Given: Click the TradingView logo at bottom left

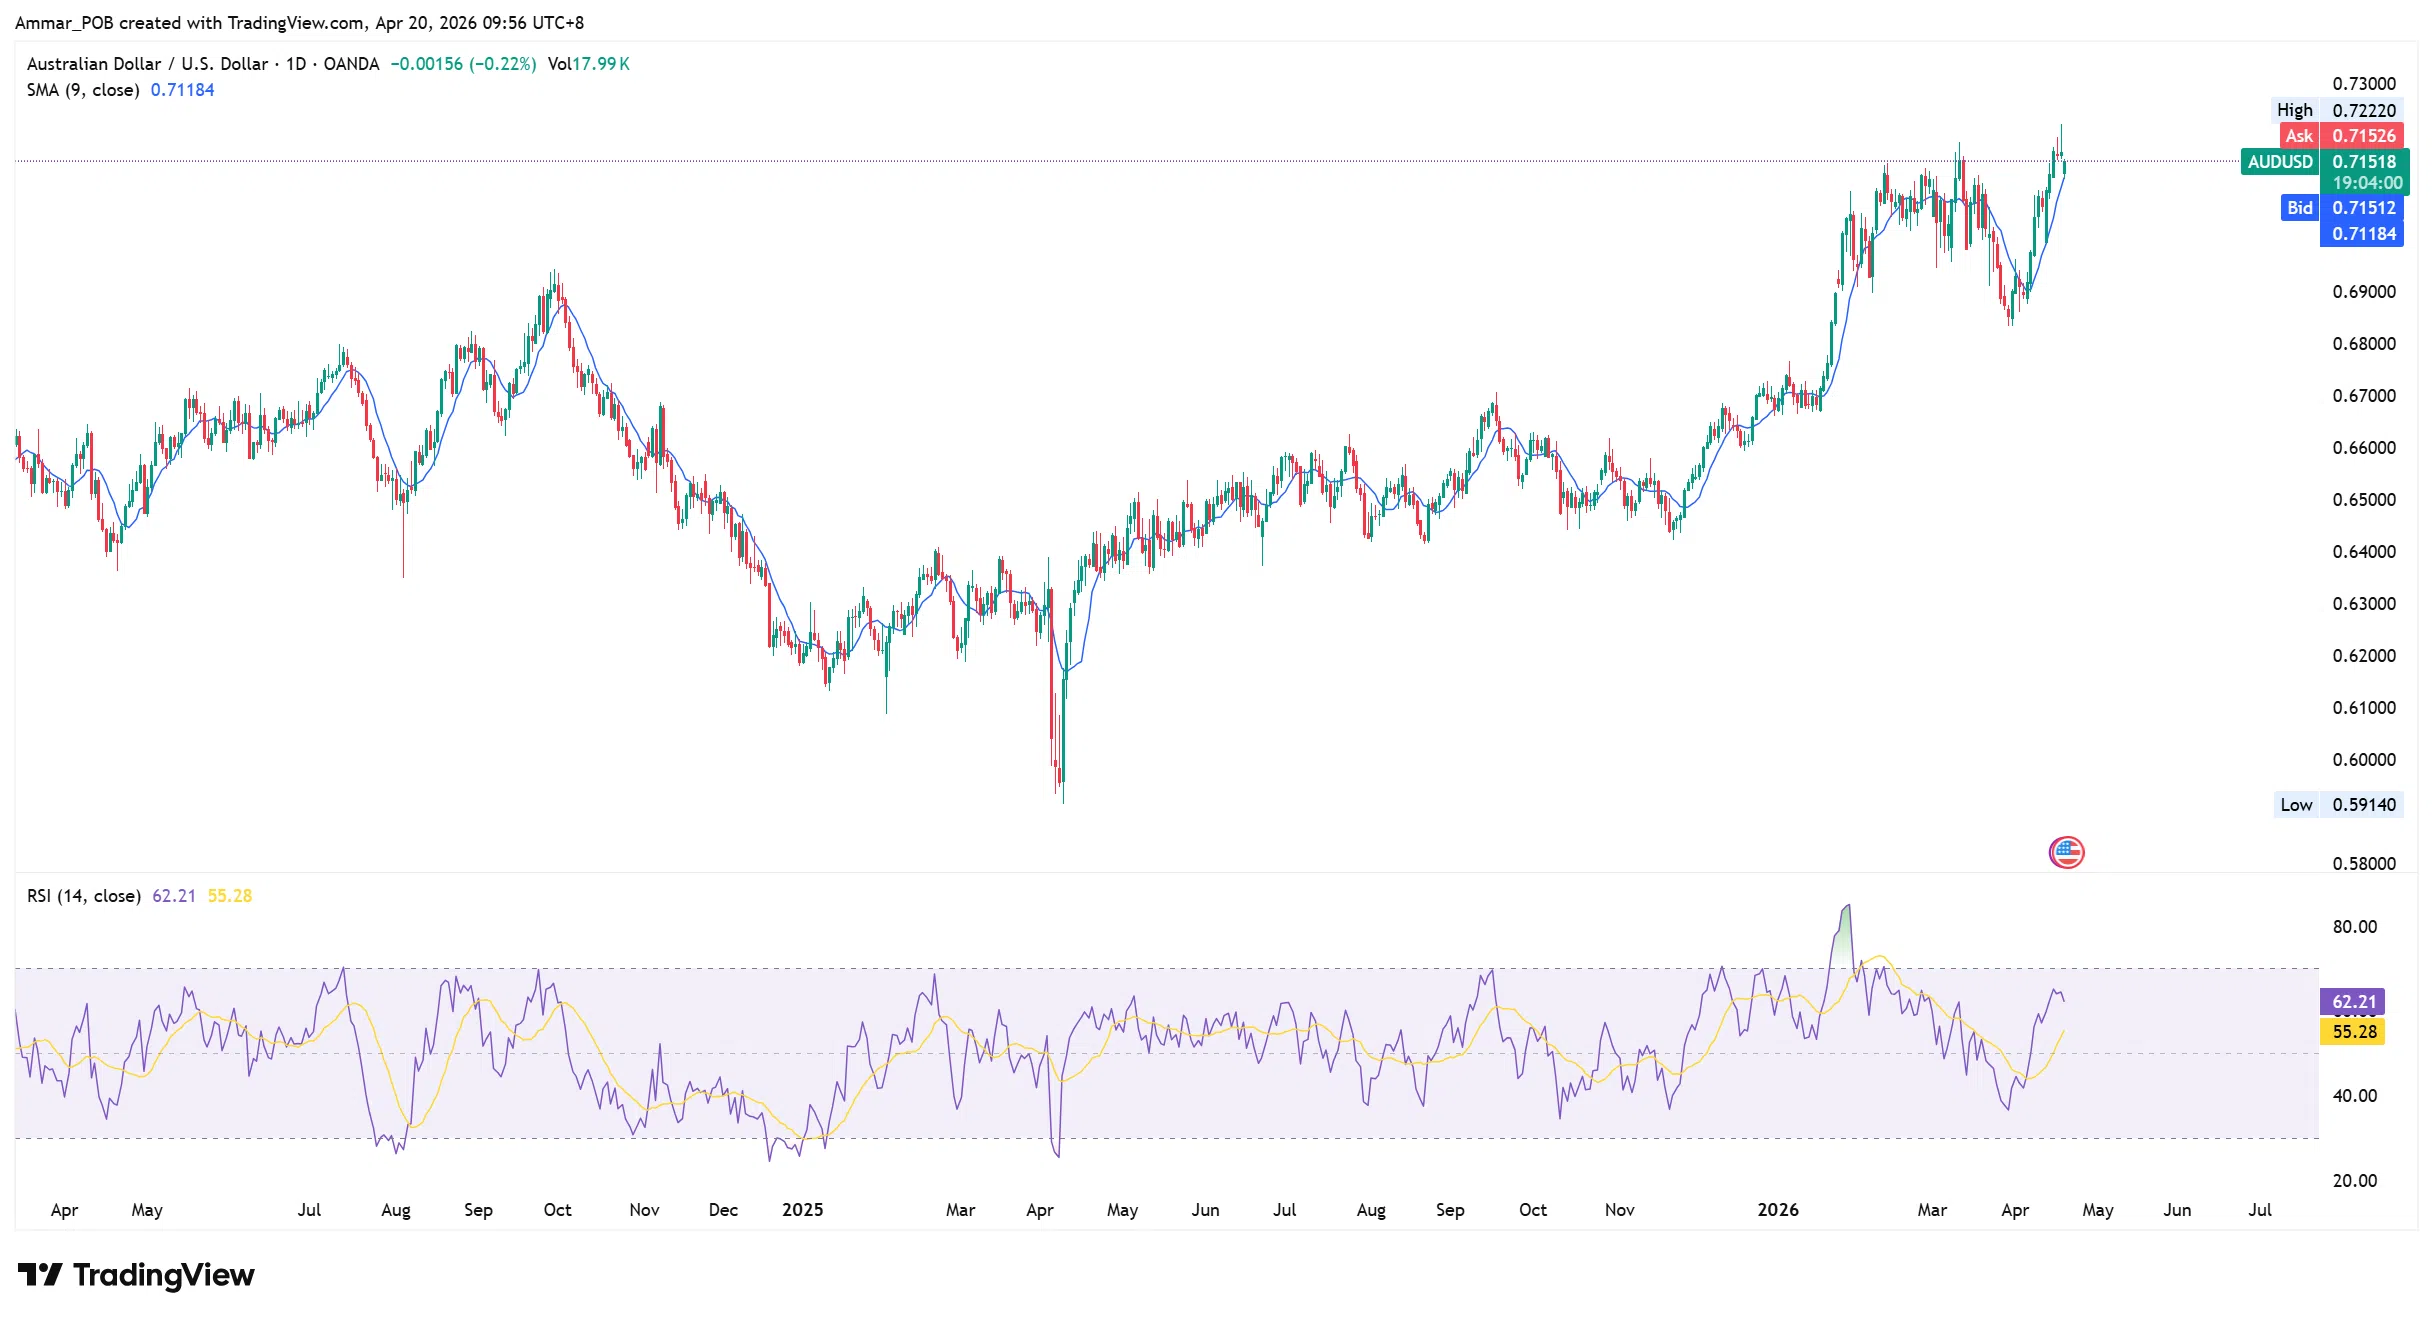Looking at the screenshot, I should pyautogui.click(x=136, y=1275).
